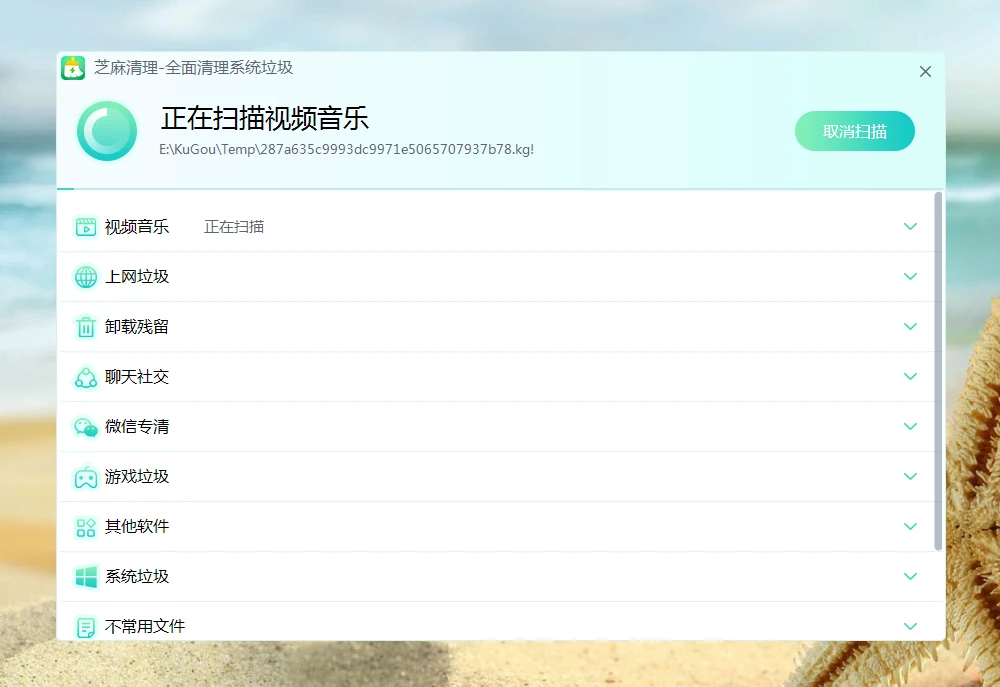Click the WeChat icon for 微信专清
The image size is (1000, 687).
click(86, 427)
